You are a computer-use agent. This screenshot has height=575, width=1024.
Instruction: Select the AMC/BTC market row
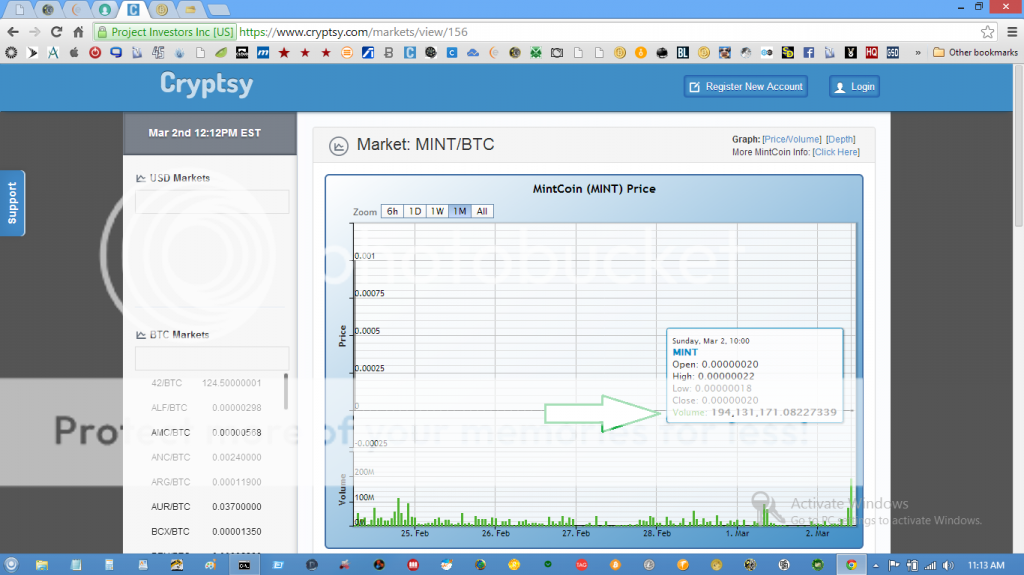coord(206,433)
